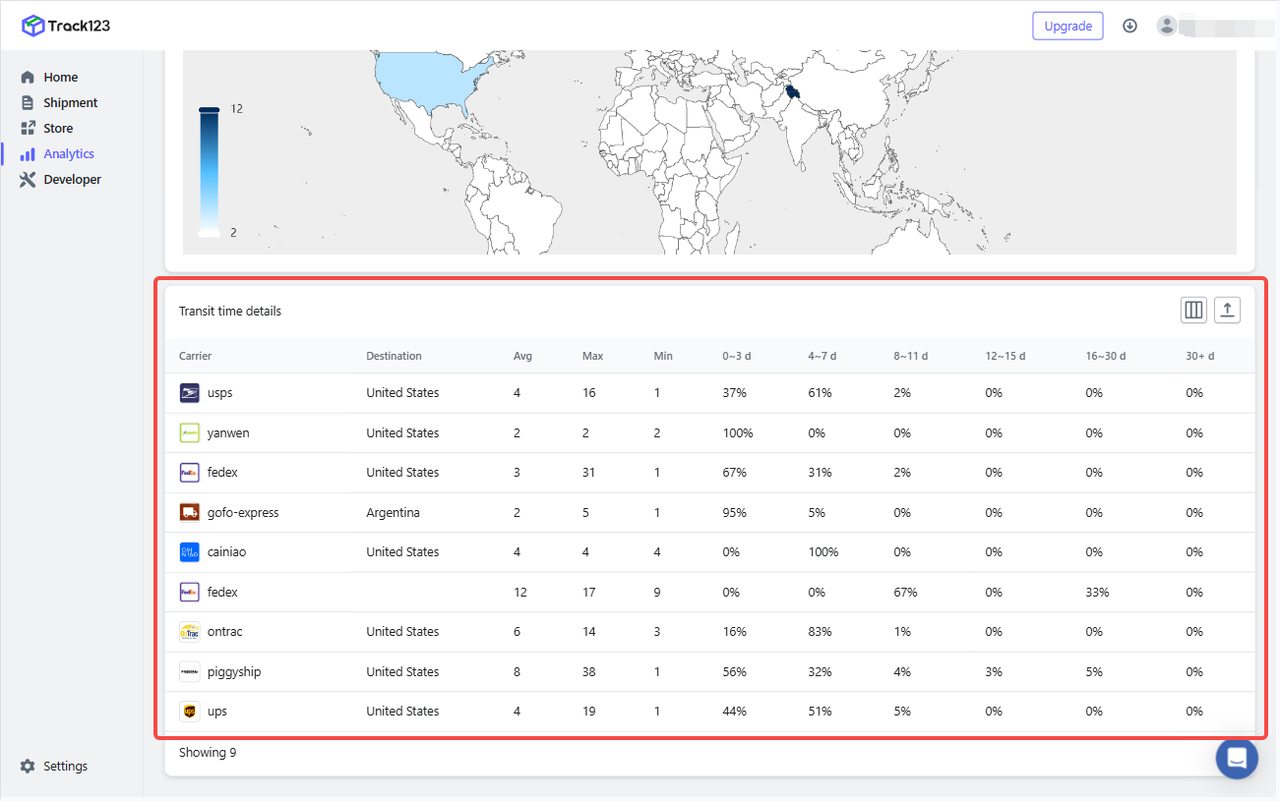Click United States destination in usps row

[402, 393]
